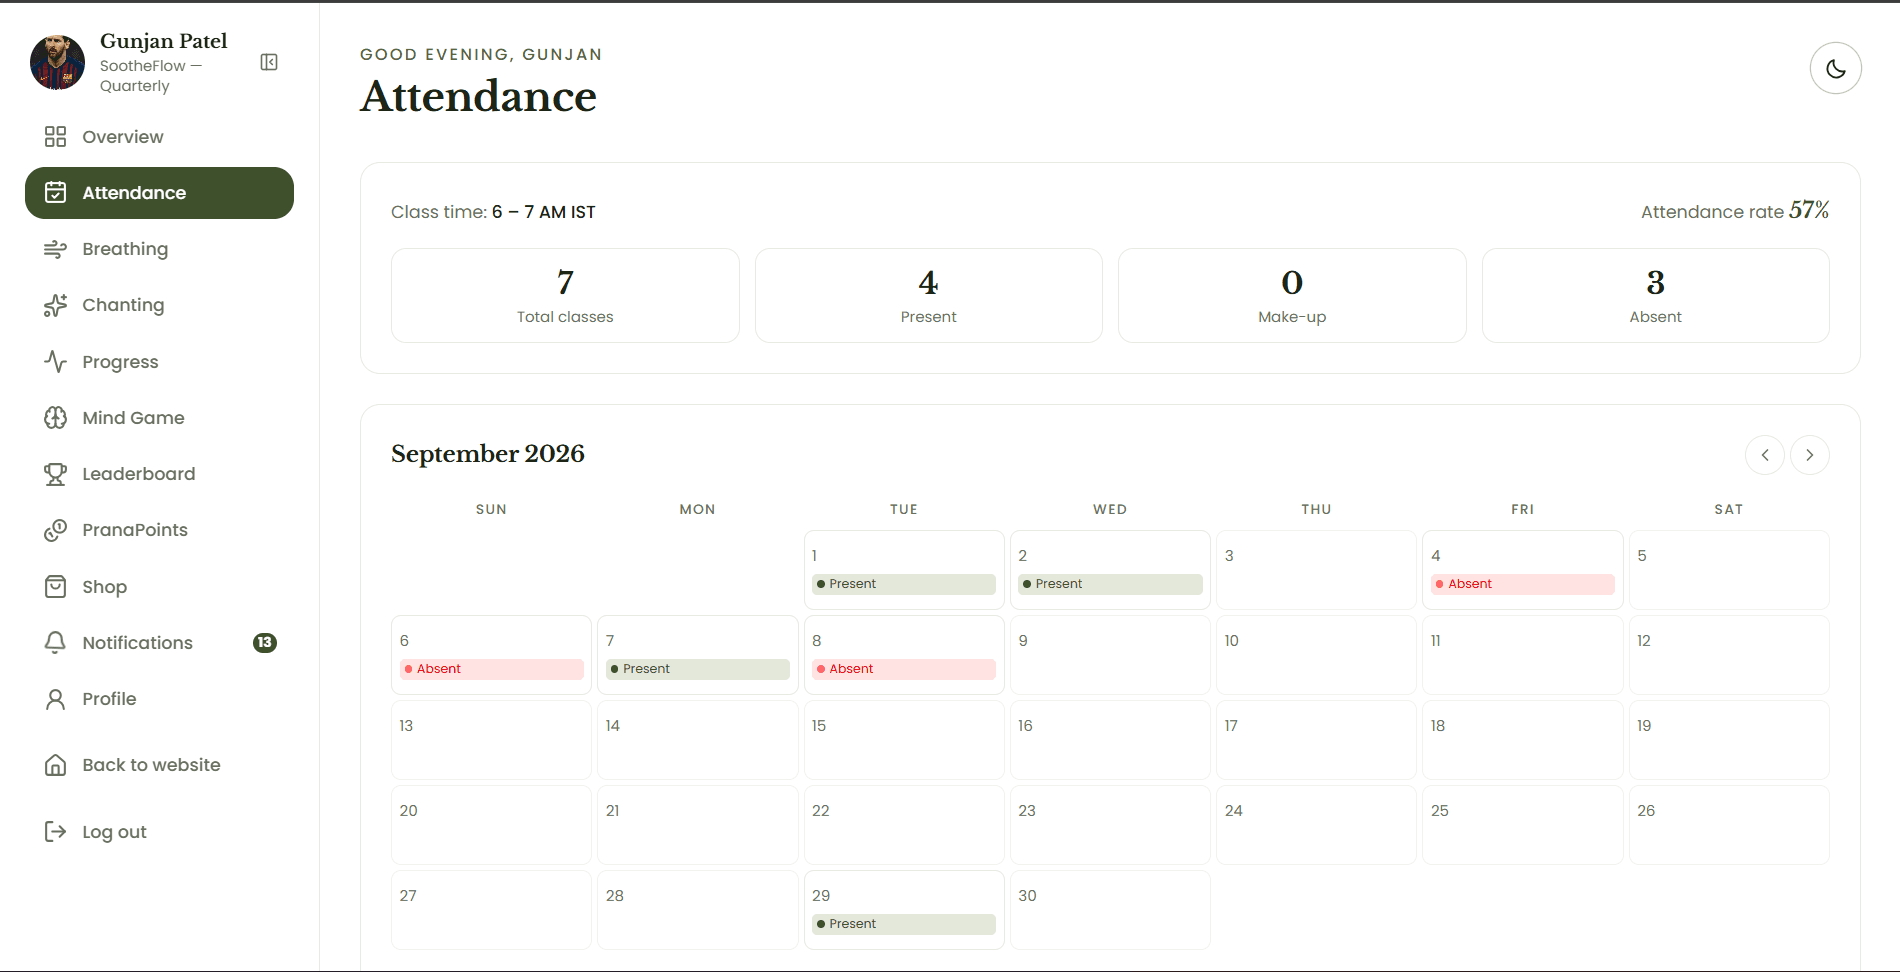Click Absent status on September 4
This screenshot has width=1900, height=972.
(x=1523, y=584)
